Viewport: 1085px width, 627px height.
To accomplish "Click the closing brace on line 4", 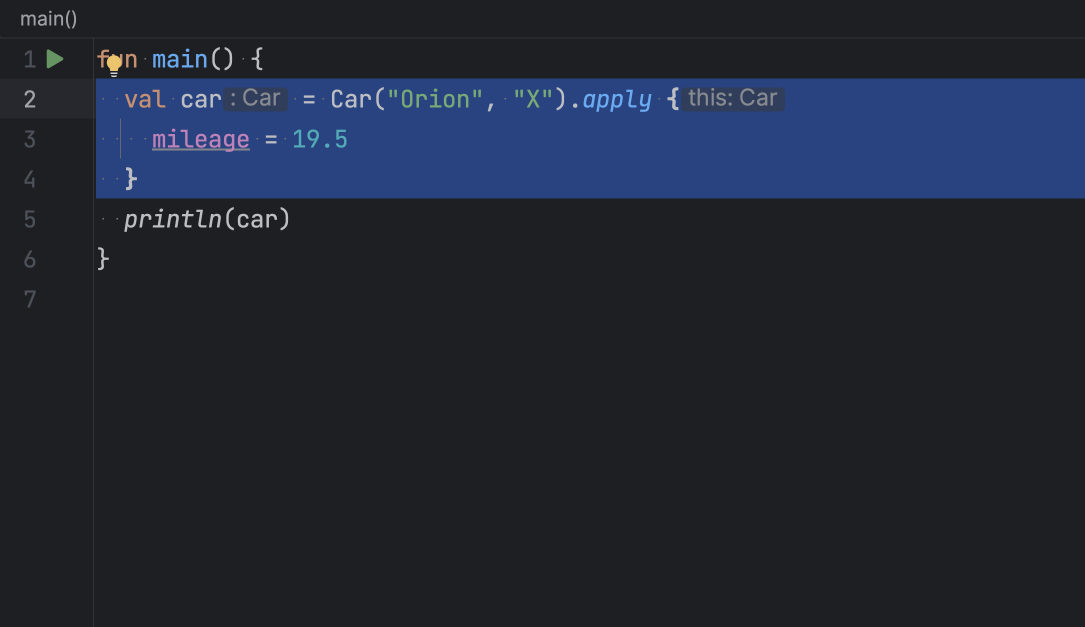I will [x=131, y=179].
